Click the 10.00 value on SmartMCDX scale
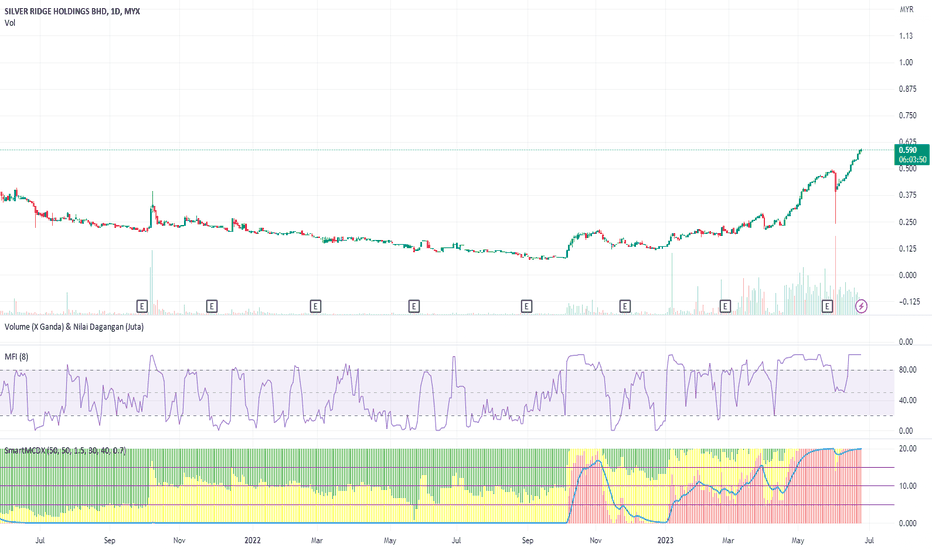The image size is (932, 550). click(908, 486)
